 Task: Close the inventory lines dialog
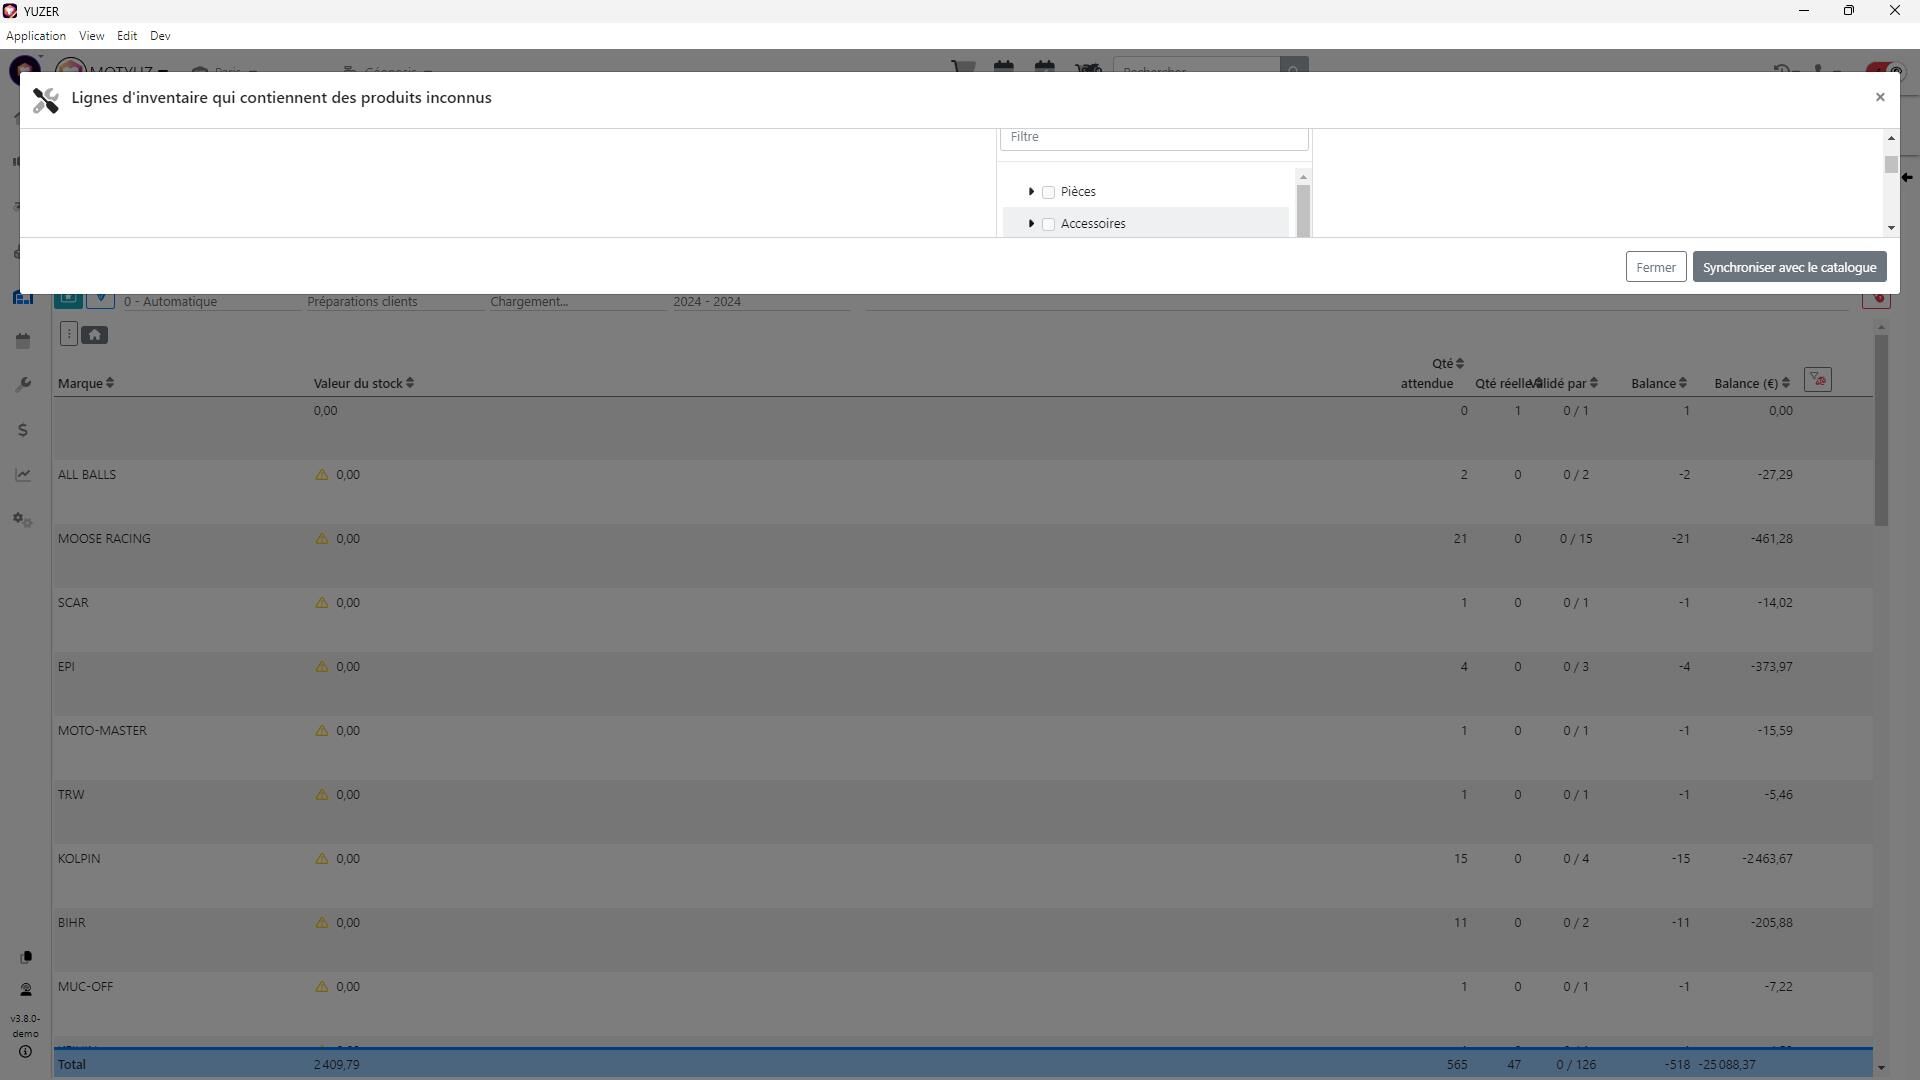pyautogui.click(x=1879, y=97)
